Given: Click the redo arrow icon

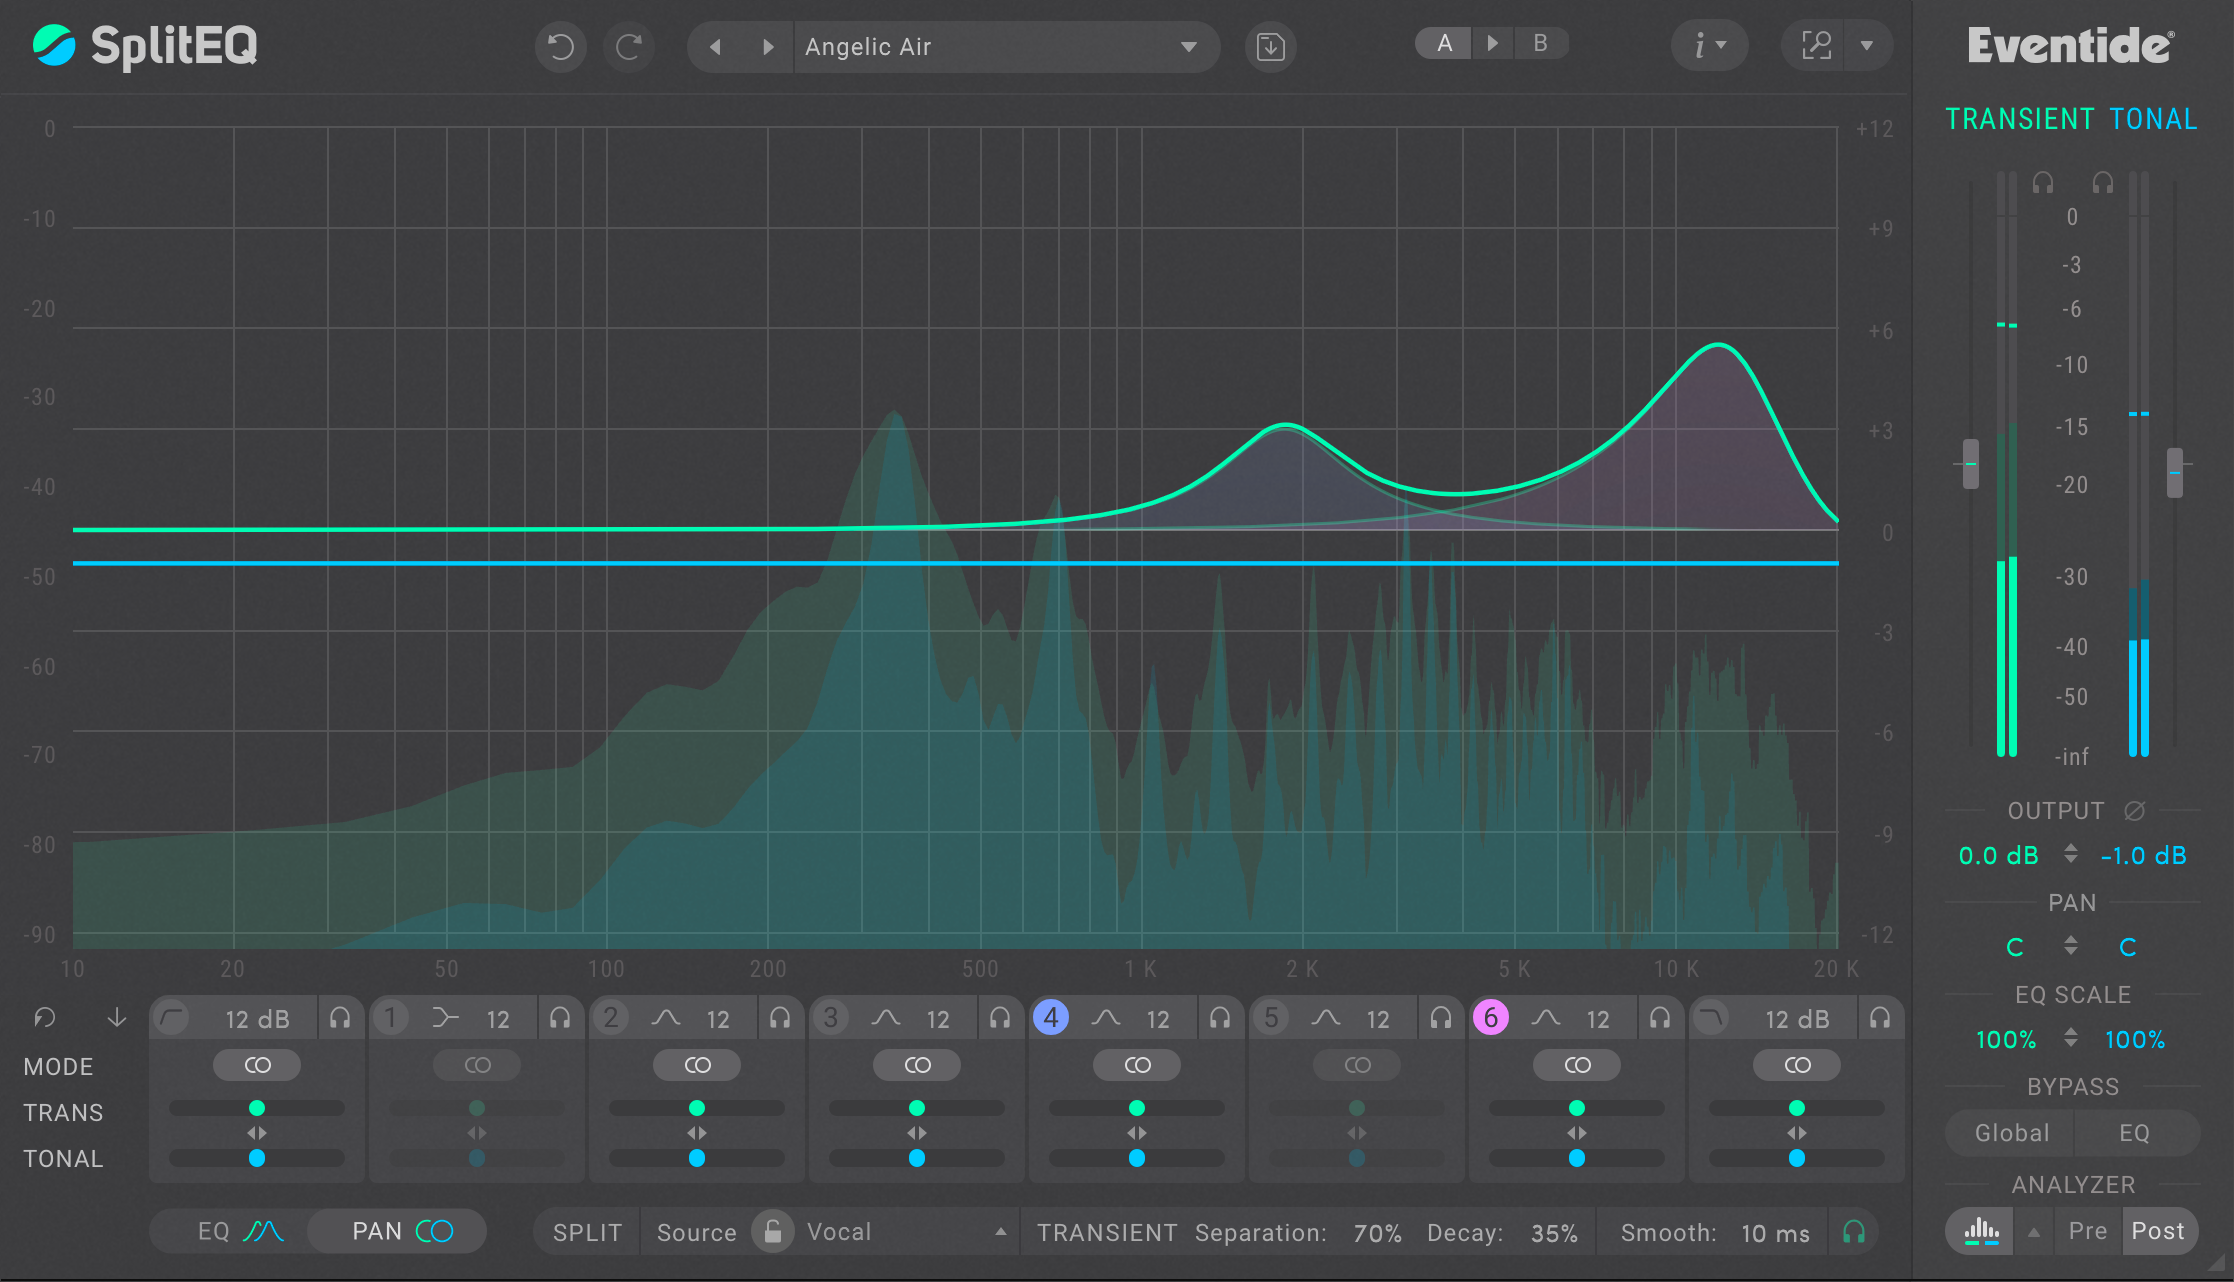Looking at the screenshot, I should pos(629,46).
